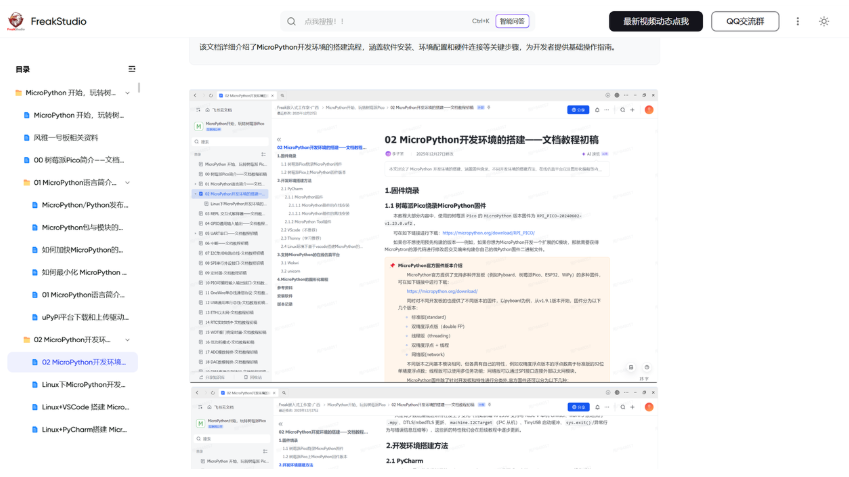Click the second embedded screenshot showing 2.1 PyCharm
Viewport: 849px width, 477px height.
click(x=423, y=427)
